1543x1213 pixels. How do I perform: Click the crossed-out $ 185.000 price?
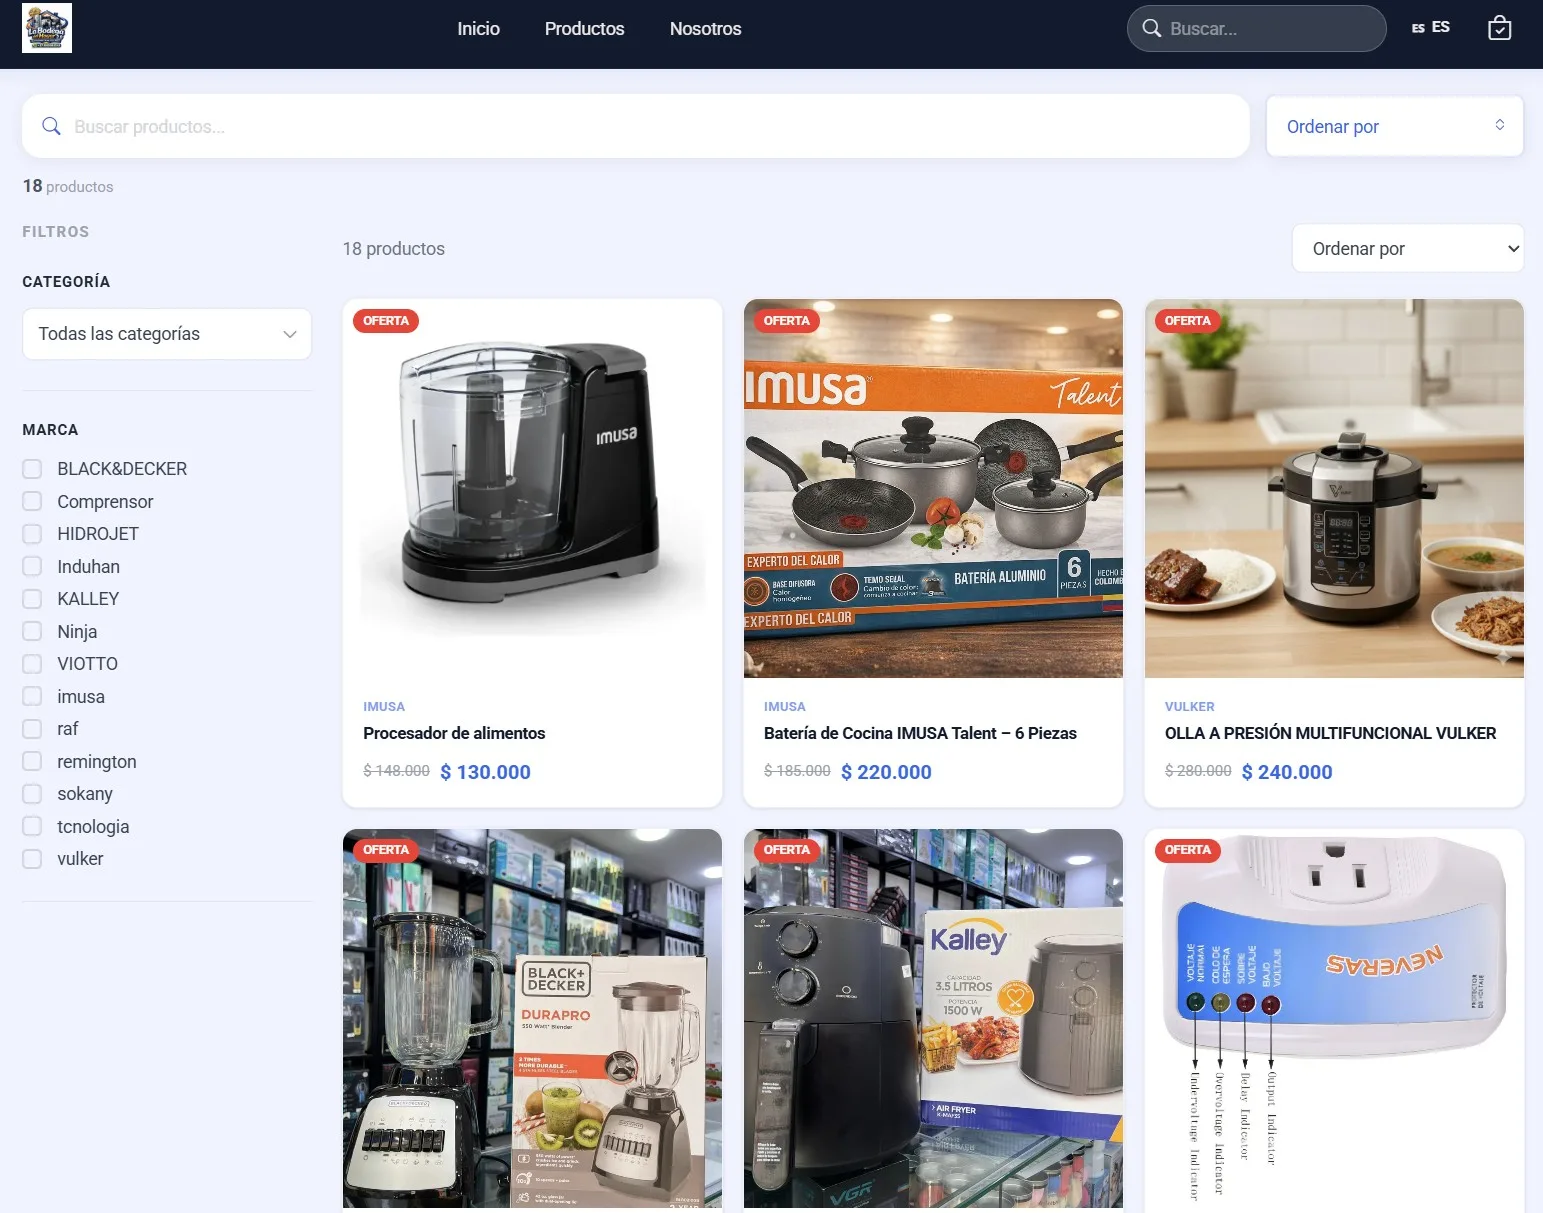pos(797,771)
